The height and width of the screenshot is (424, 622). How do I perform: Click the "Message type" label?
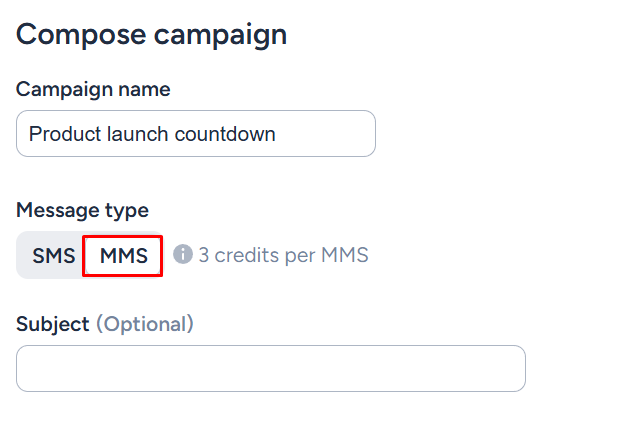tap(82, 210)
